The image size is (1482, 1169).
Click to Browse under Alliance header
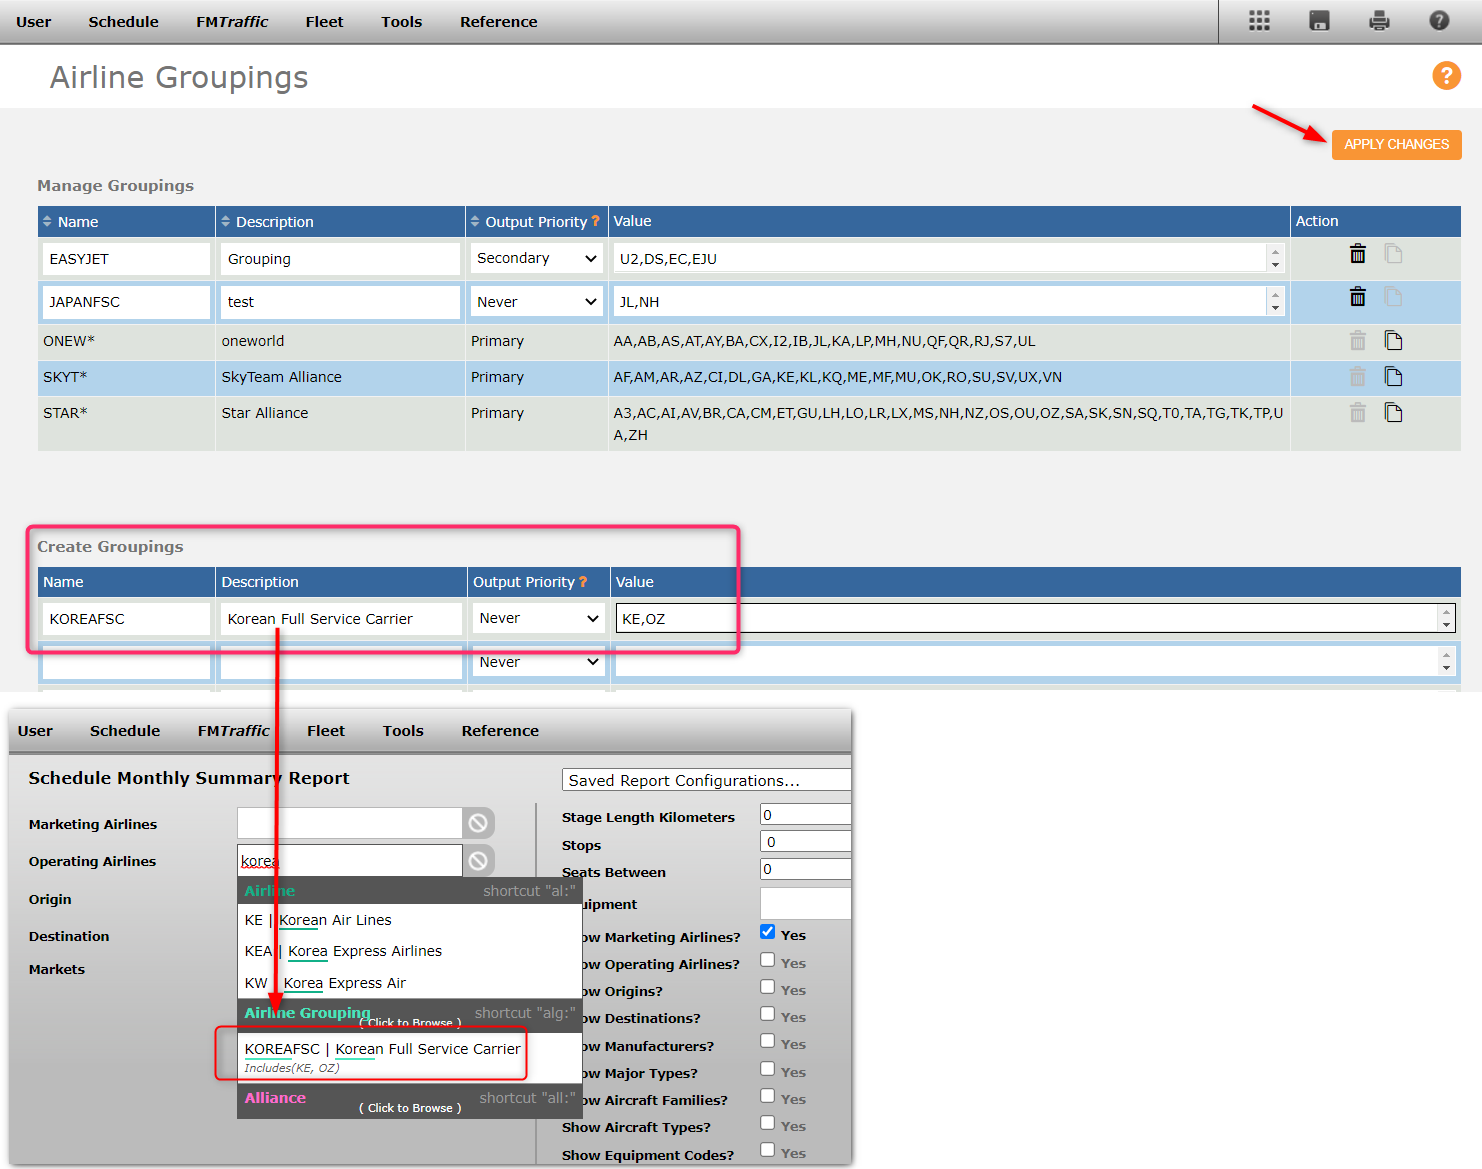(410, 1108)
